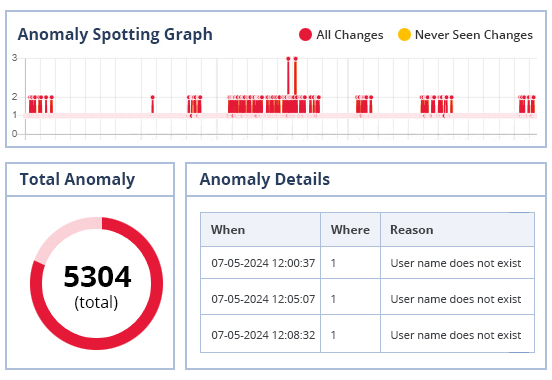Click the isolated single spike marker at value 2
Viewport: 552px width, 380px height.
pos(152,97)
